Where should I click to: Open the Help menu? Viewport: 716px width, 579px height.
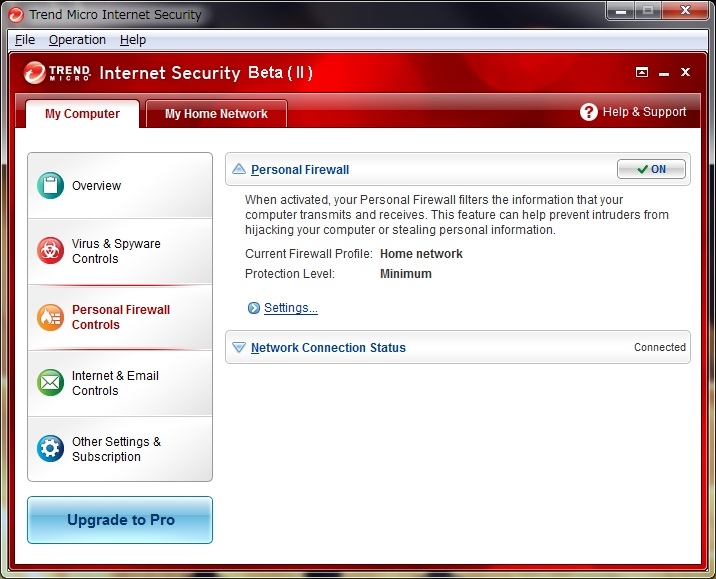point(133,40)
